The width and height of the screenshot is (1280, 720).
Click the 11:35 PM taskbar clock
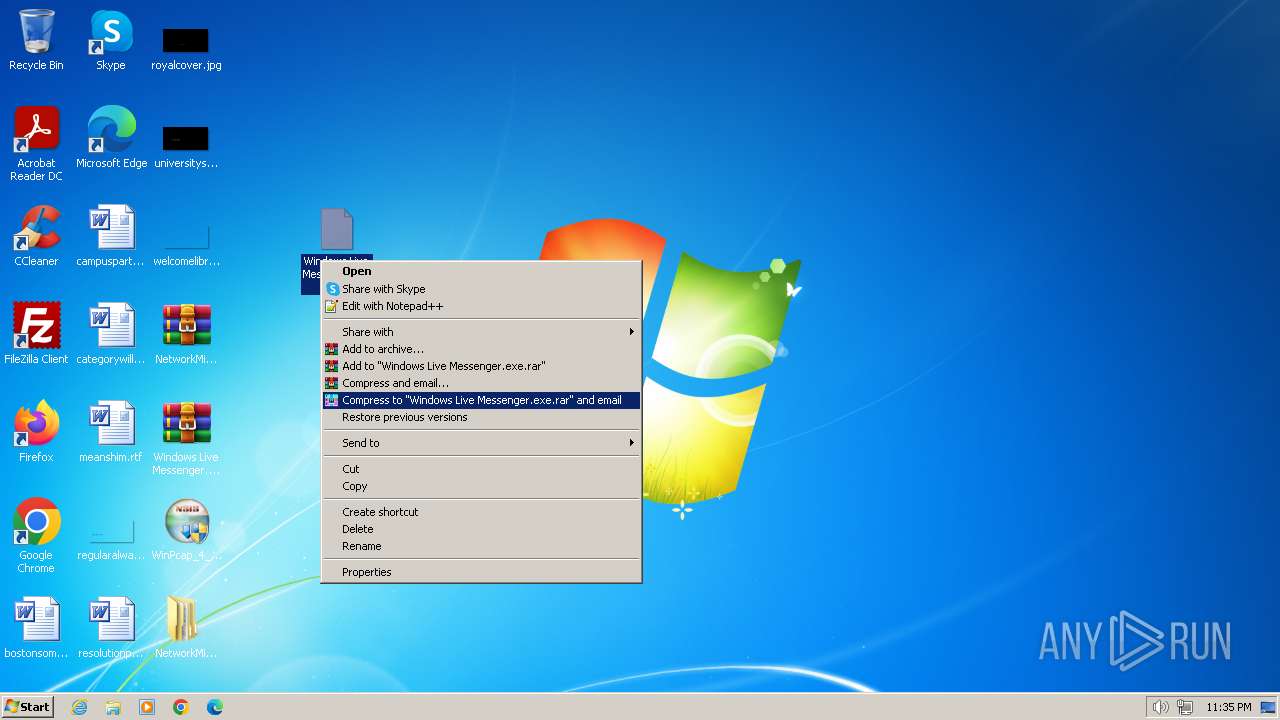click(x=1228, y=707)
